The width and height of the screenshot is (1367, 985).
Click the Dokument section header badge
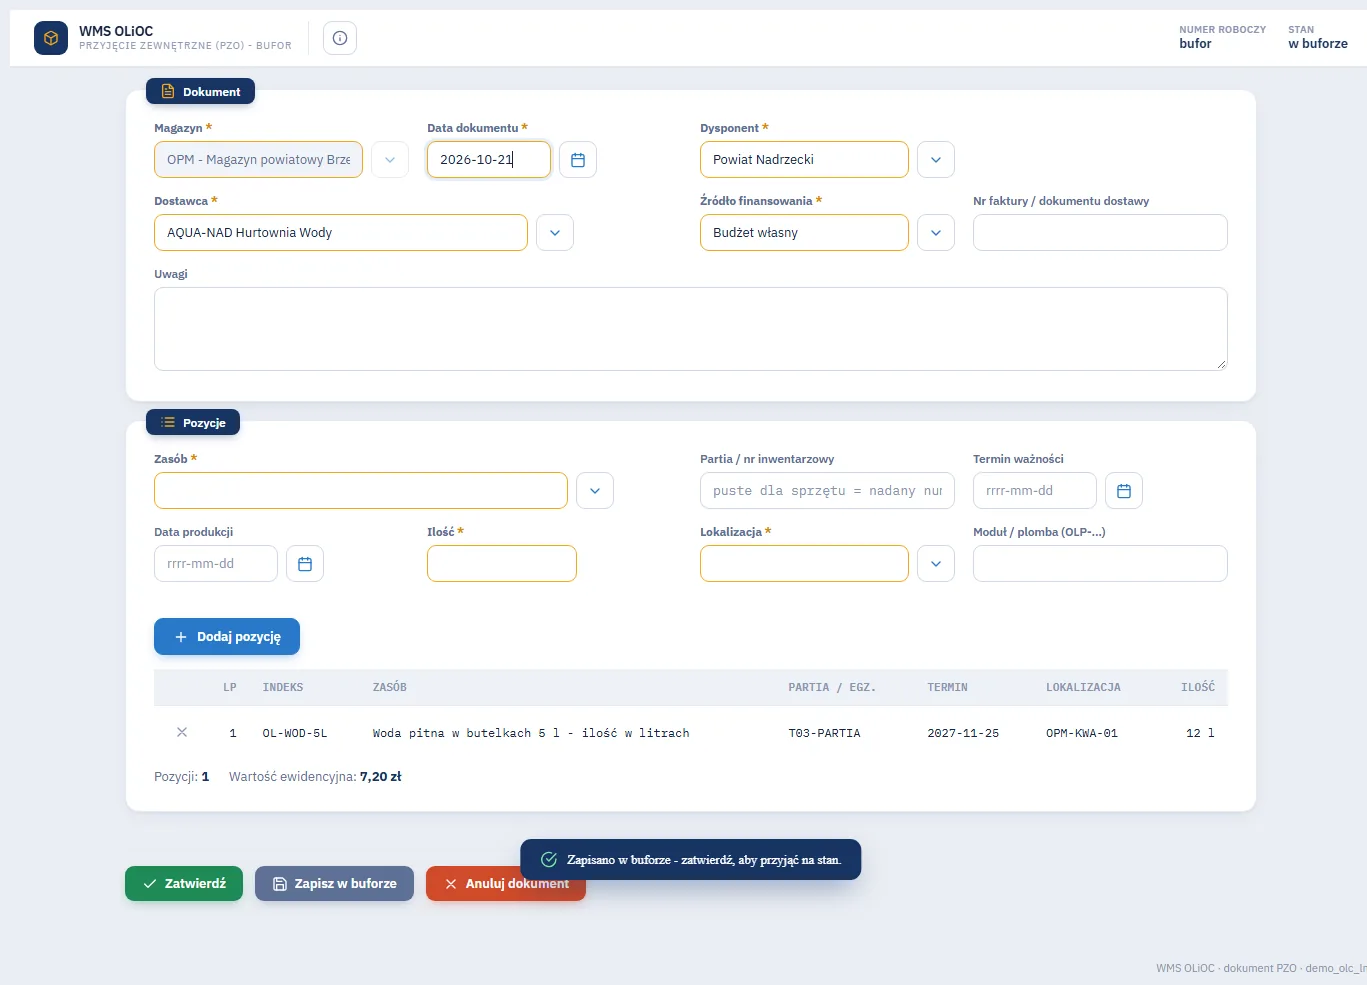tap(200, 92)
